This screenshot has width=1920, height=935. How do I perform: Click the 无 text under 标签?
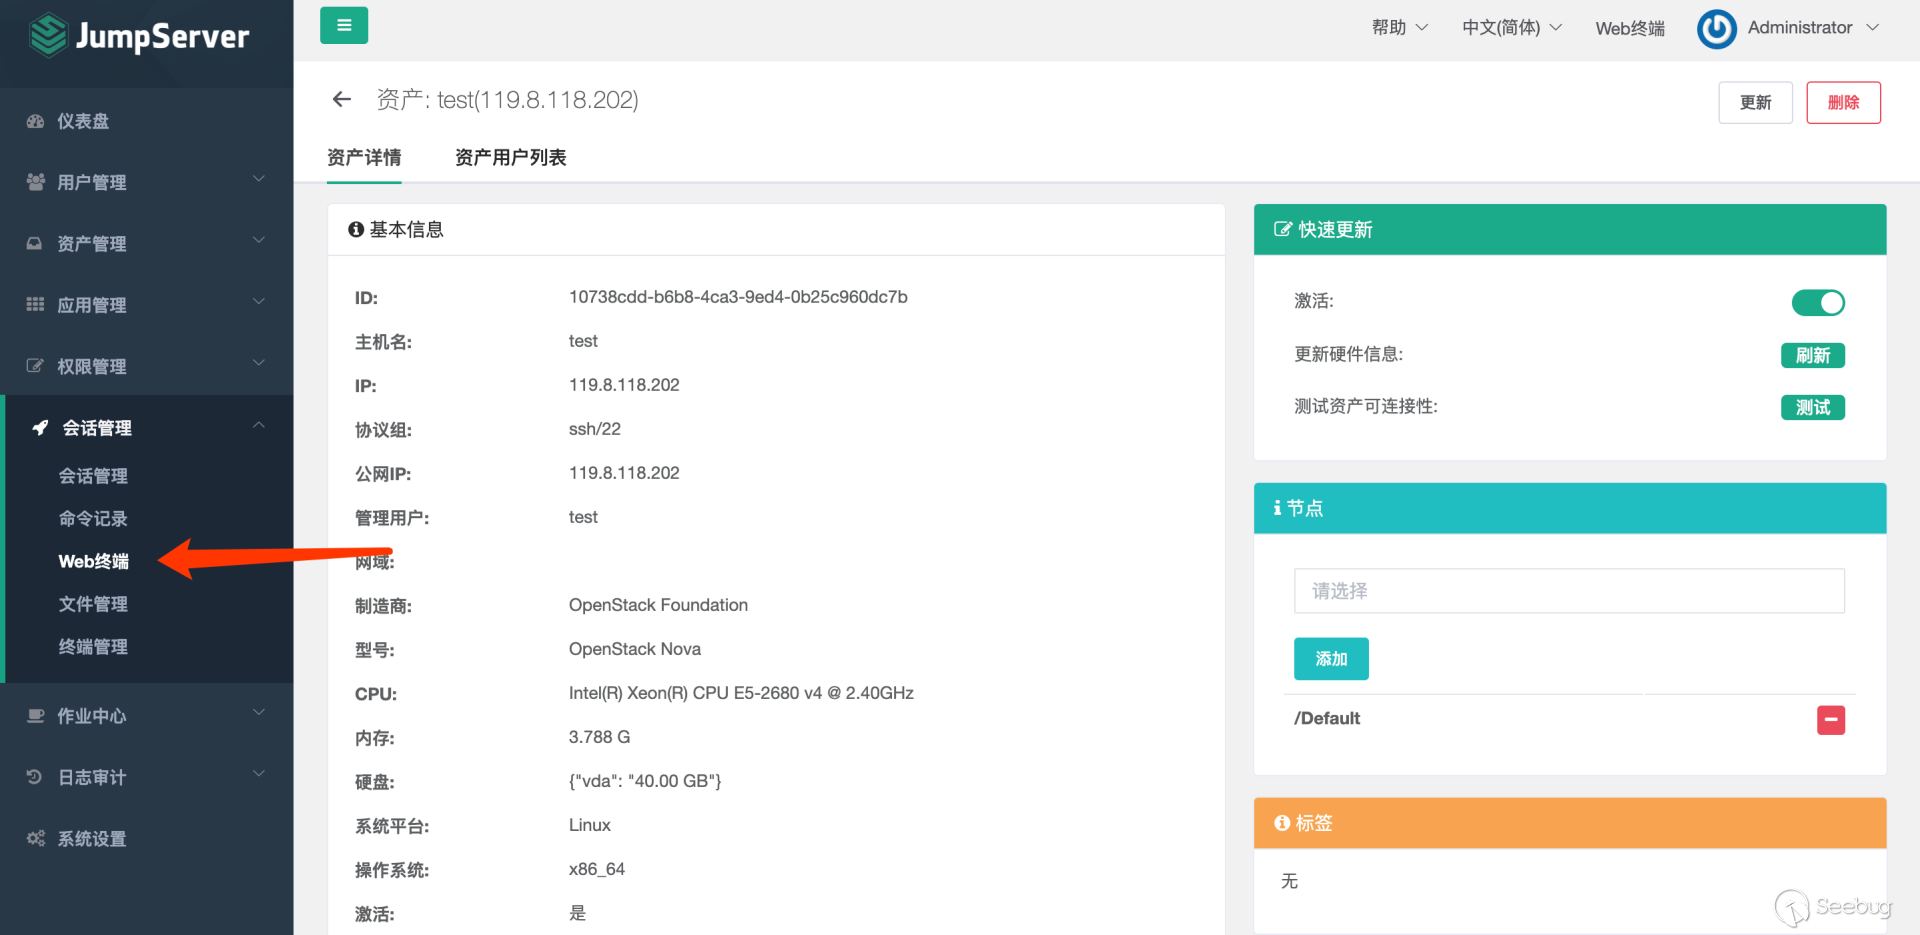coord(1289,881)
